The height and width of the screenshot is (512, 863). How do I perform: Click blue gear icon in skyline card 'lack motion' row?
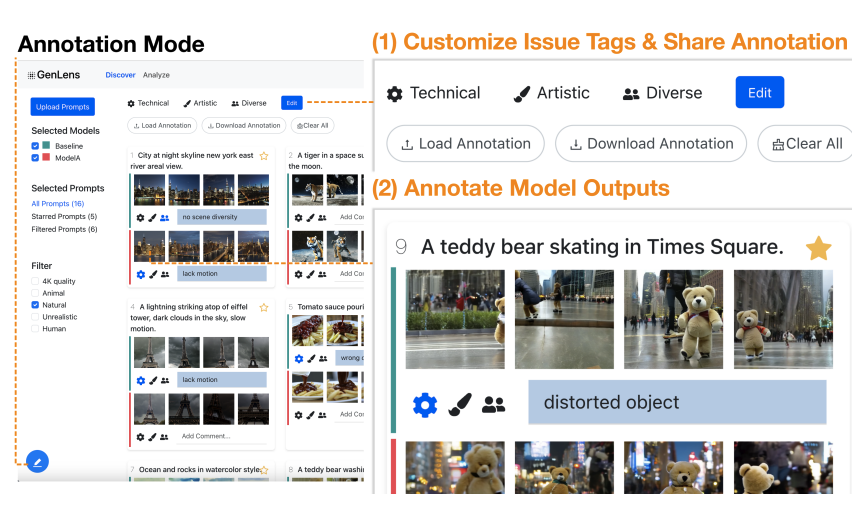140,274
